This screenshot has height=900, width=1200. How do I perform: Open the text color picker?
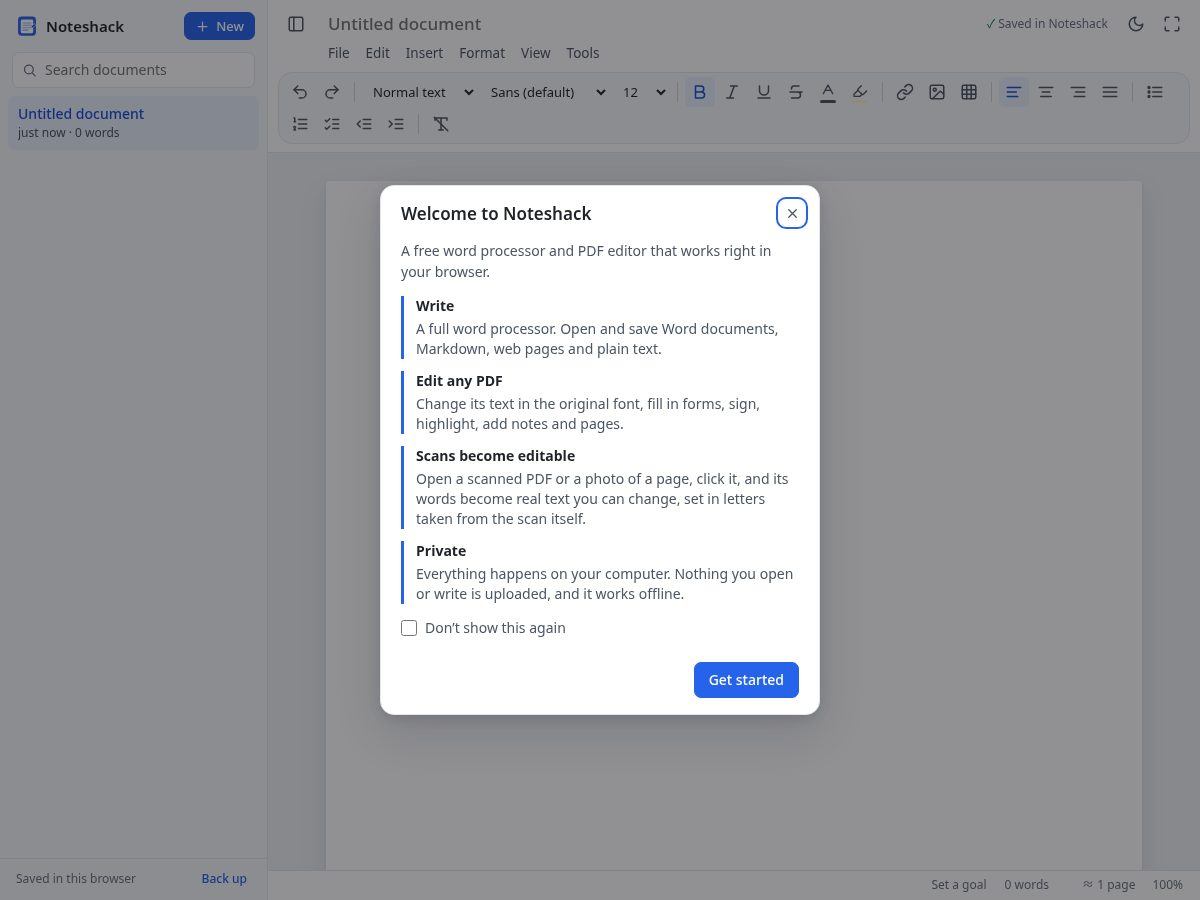tap(828, 92)
